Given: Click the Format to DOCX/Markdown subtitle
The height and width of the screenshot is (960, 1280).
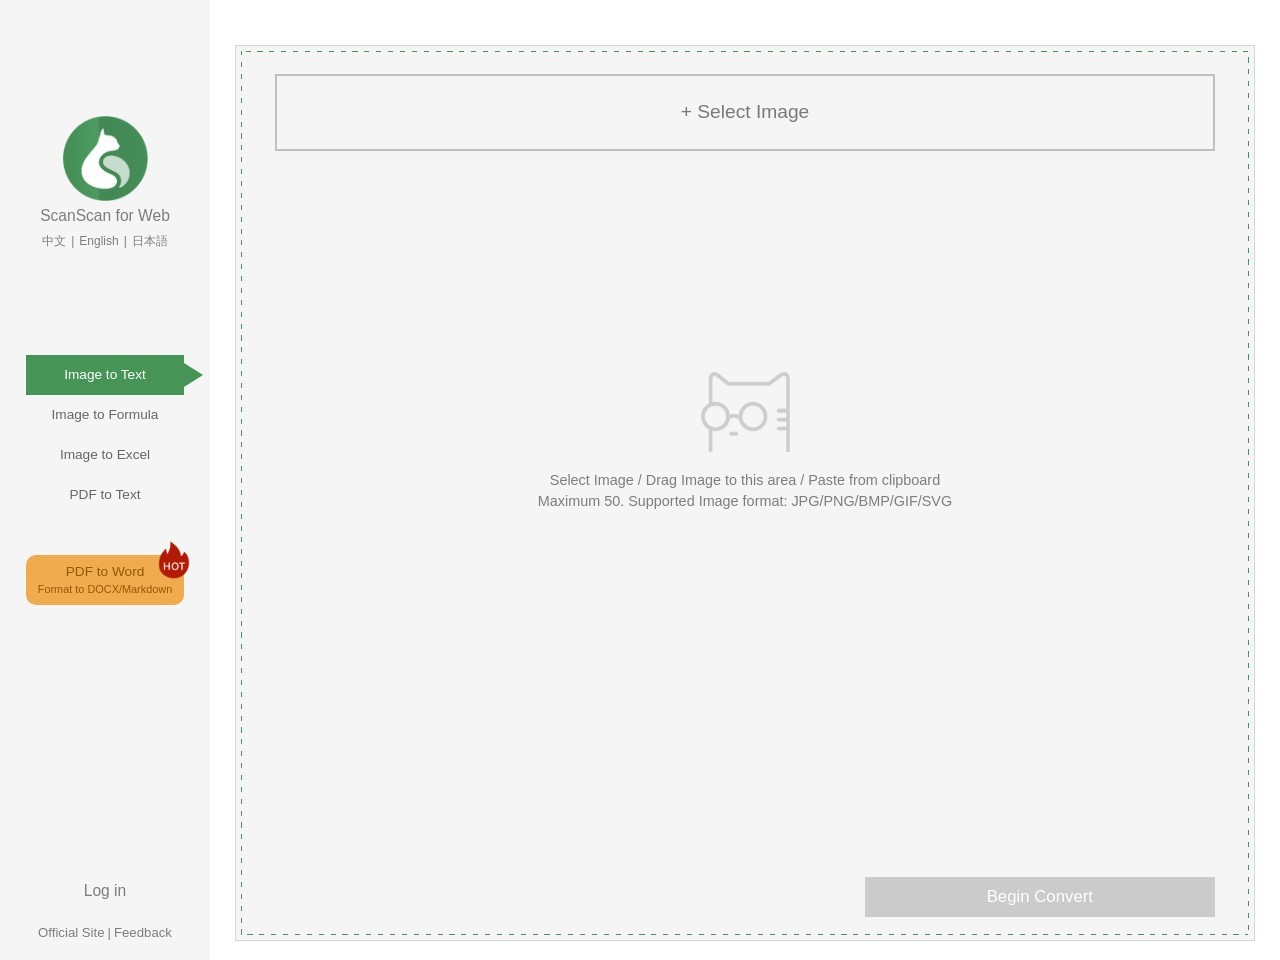Looking at the screenshot, I should [x=105, y=589].
